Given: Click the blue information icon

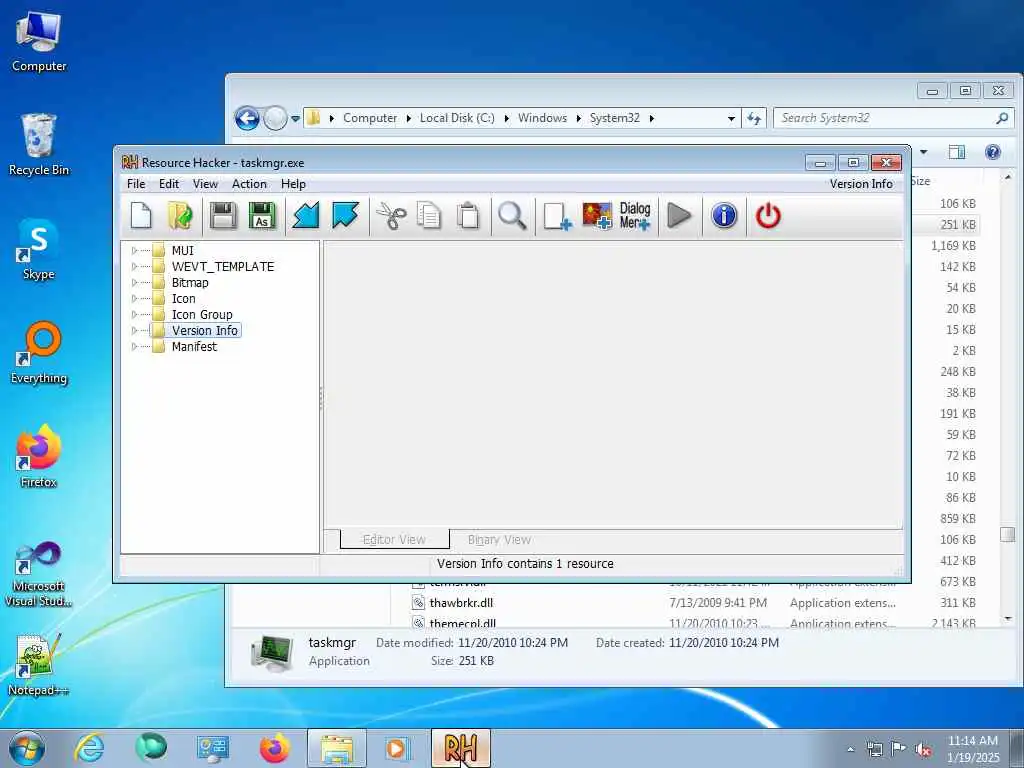Looking at the screenshot, I should tap(724, 216).
